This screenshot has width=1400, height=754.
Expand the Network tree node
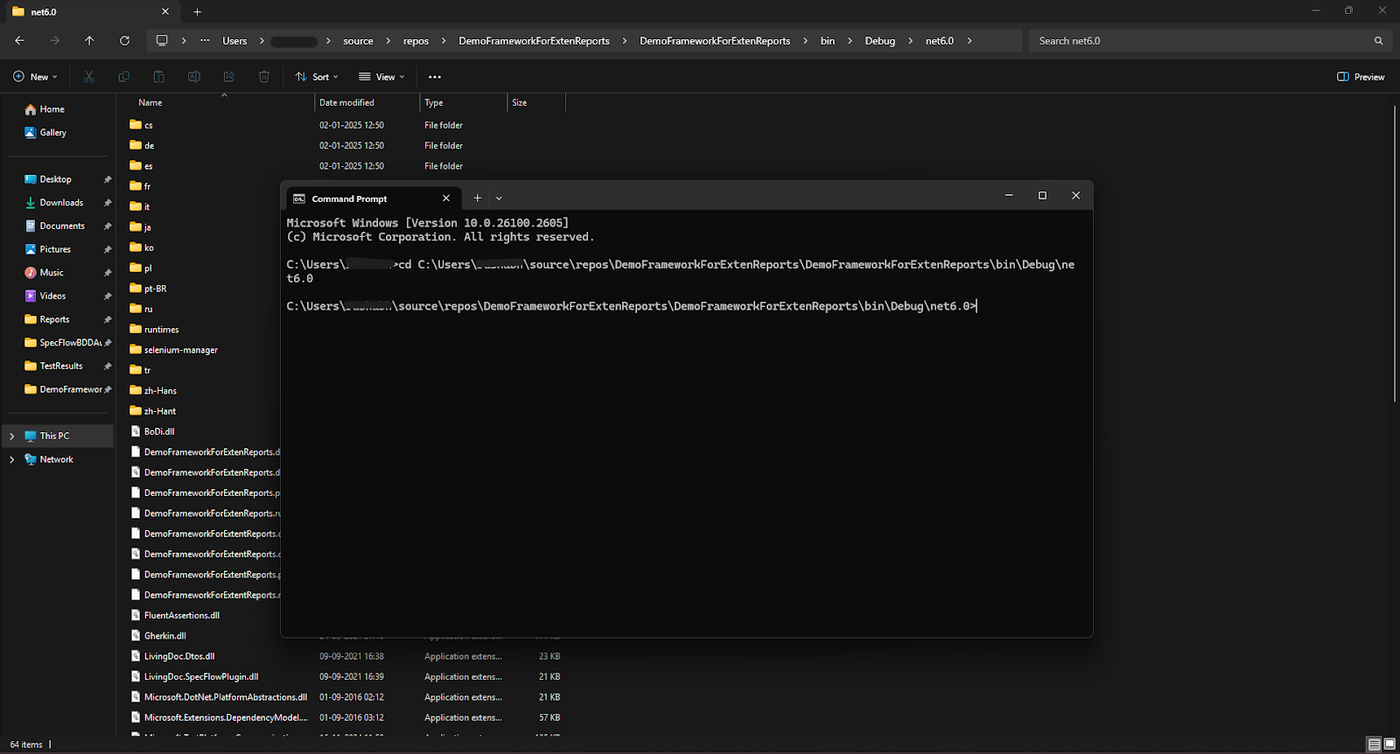pos(12,460)
